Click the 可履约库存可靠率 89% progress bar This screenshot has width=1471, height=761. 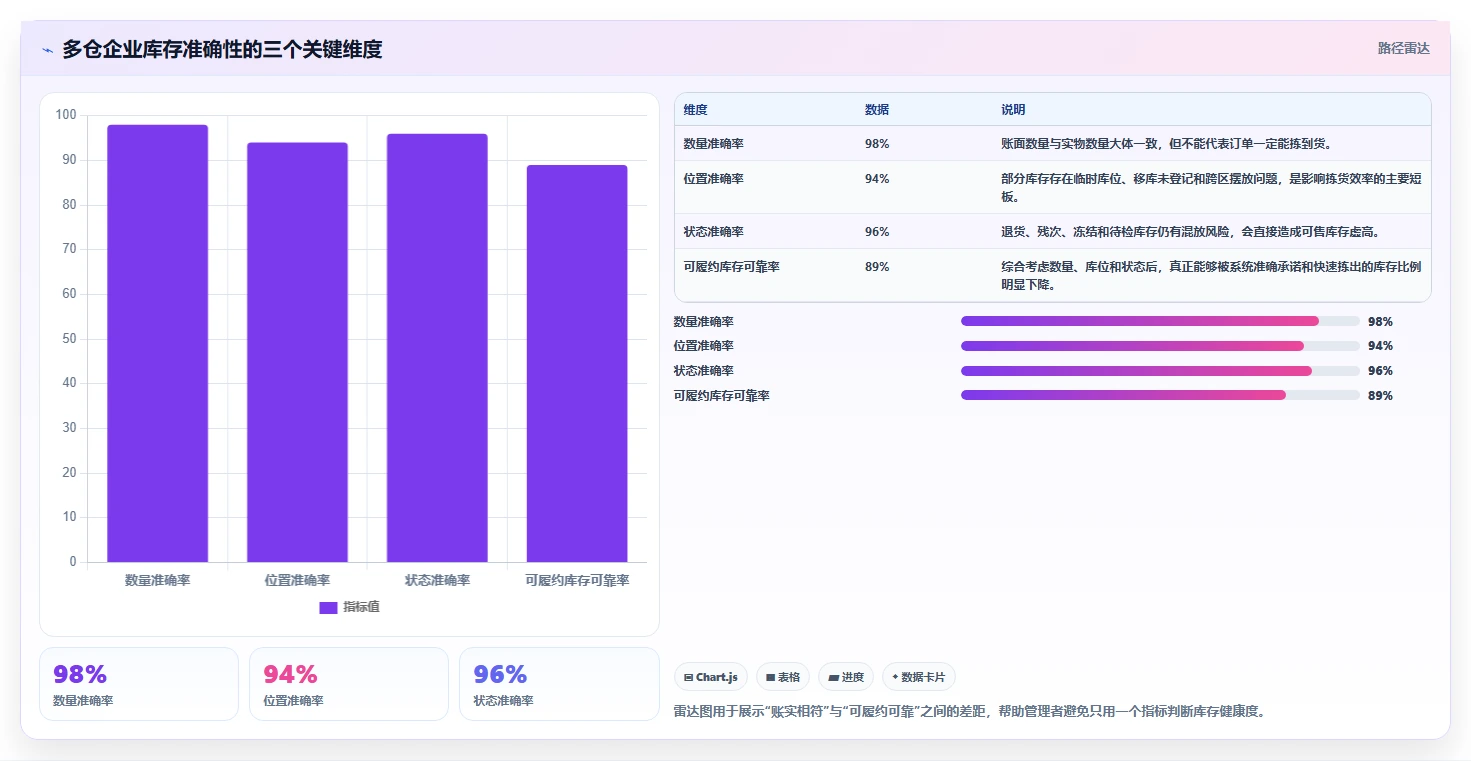click(1160, 395)
